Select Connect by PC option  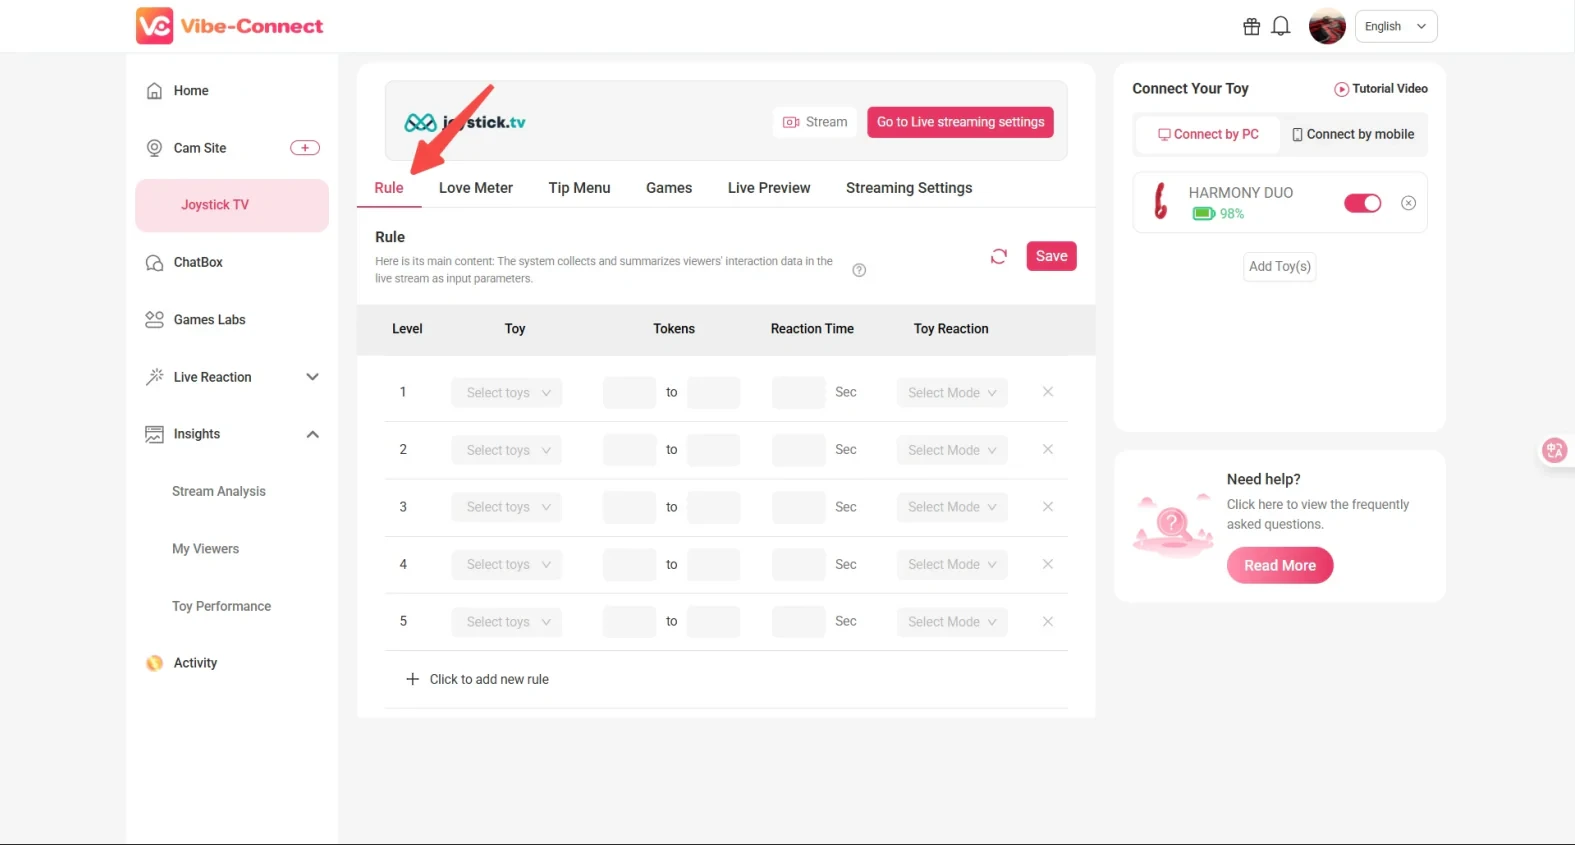(1208, 135)
